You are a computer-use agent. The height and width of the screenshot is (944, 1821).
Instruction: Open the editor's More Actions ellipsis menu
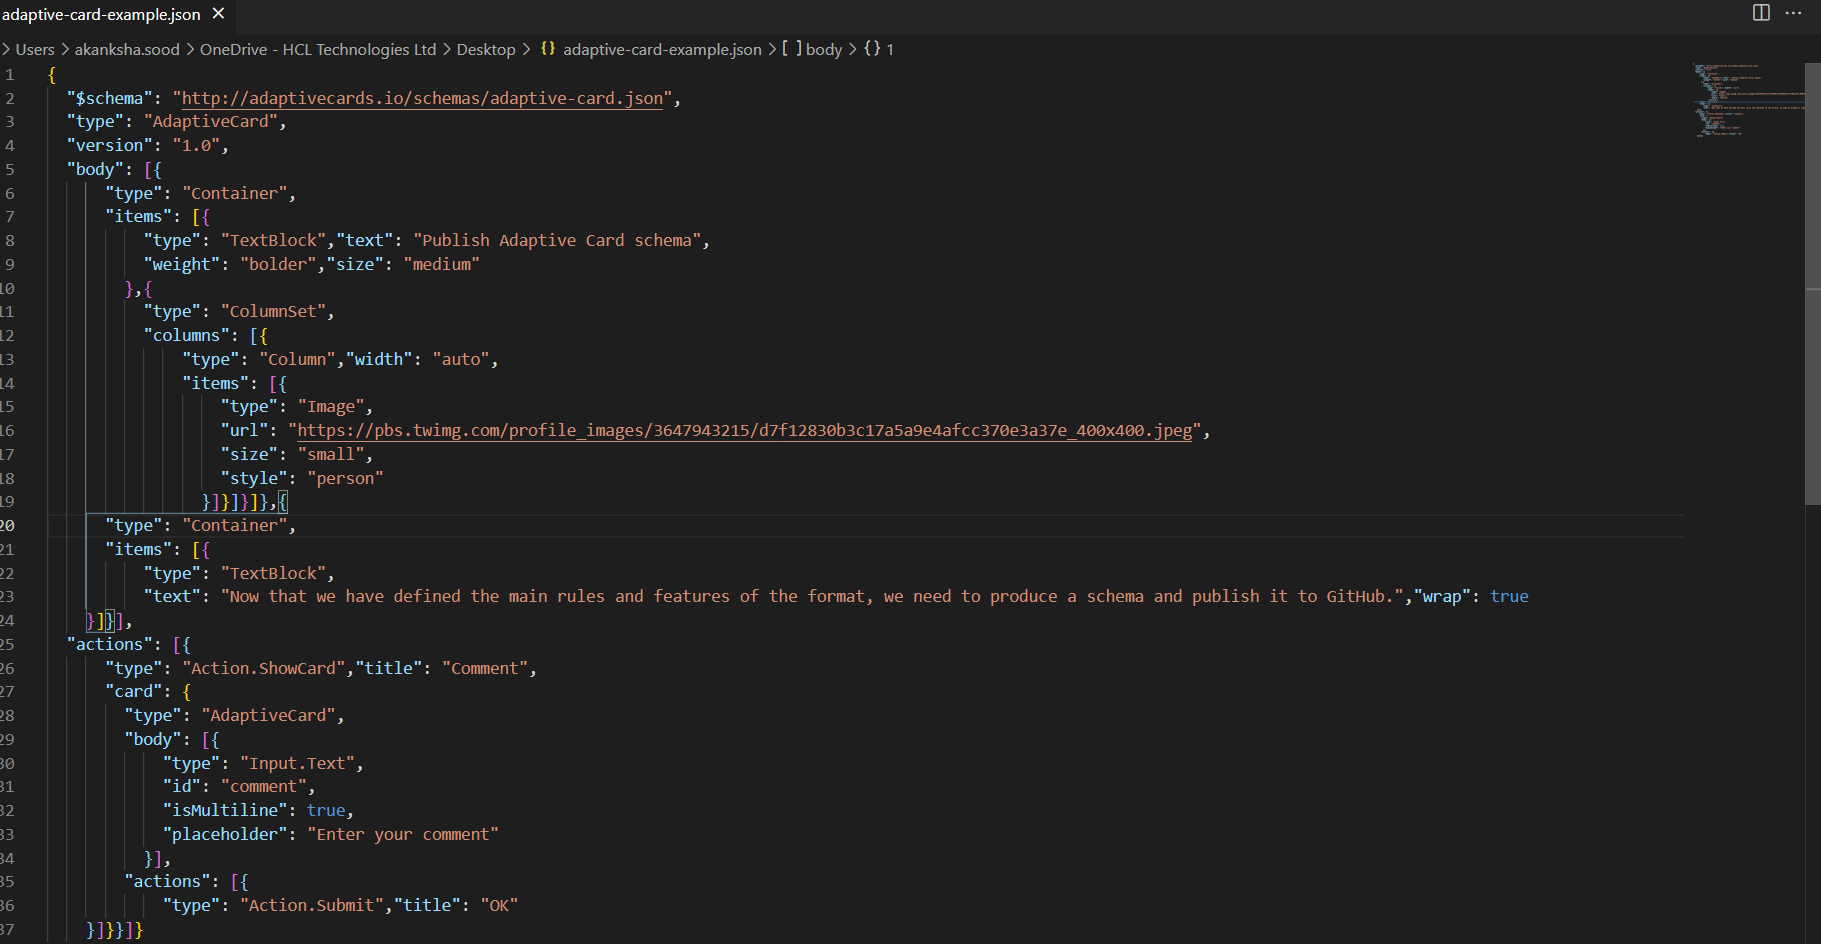tap(1795, 13)
